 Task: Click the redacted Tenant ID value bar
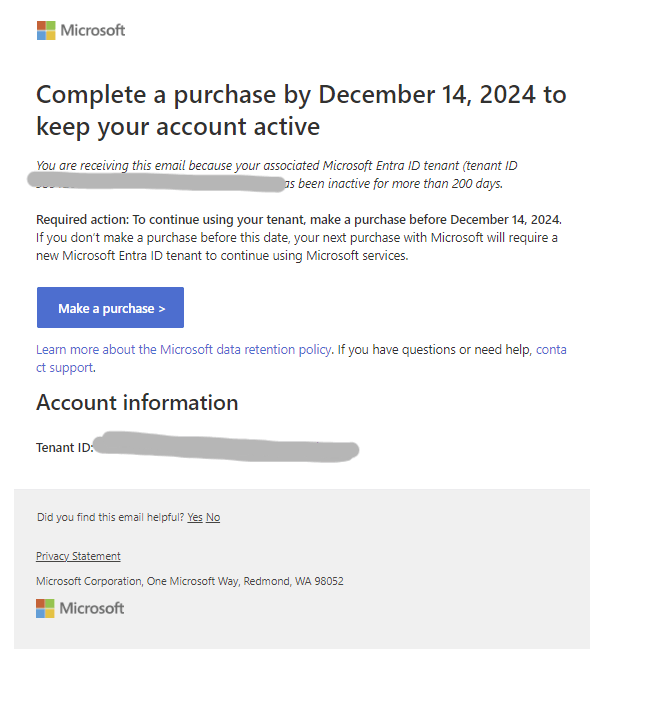pos(227,447)
